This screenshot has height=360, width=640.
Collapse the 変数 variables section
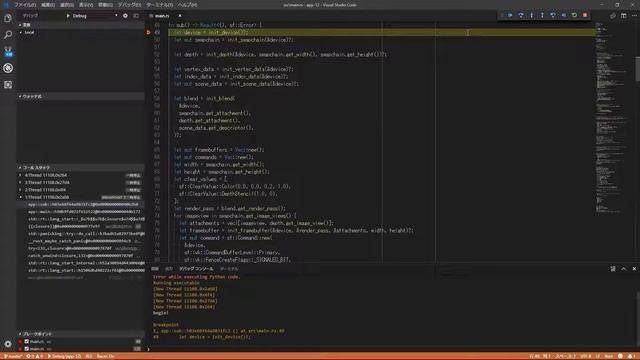[x=80, y=25]
